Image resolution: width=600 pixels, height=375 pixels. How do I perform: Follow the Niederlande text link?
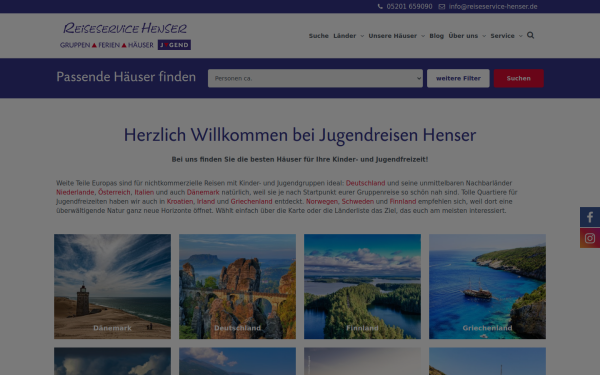pos(75,192)
